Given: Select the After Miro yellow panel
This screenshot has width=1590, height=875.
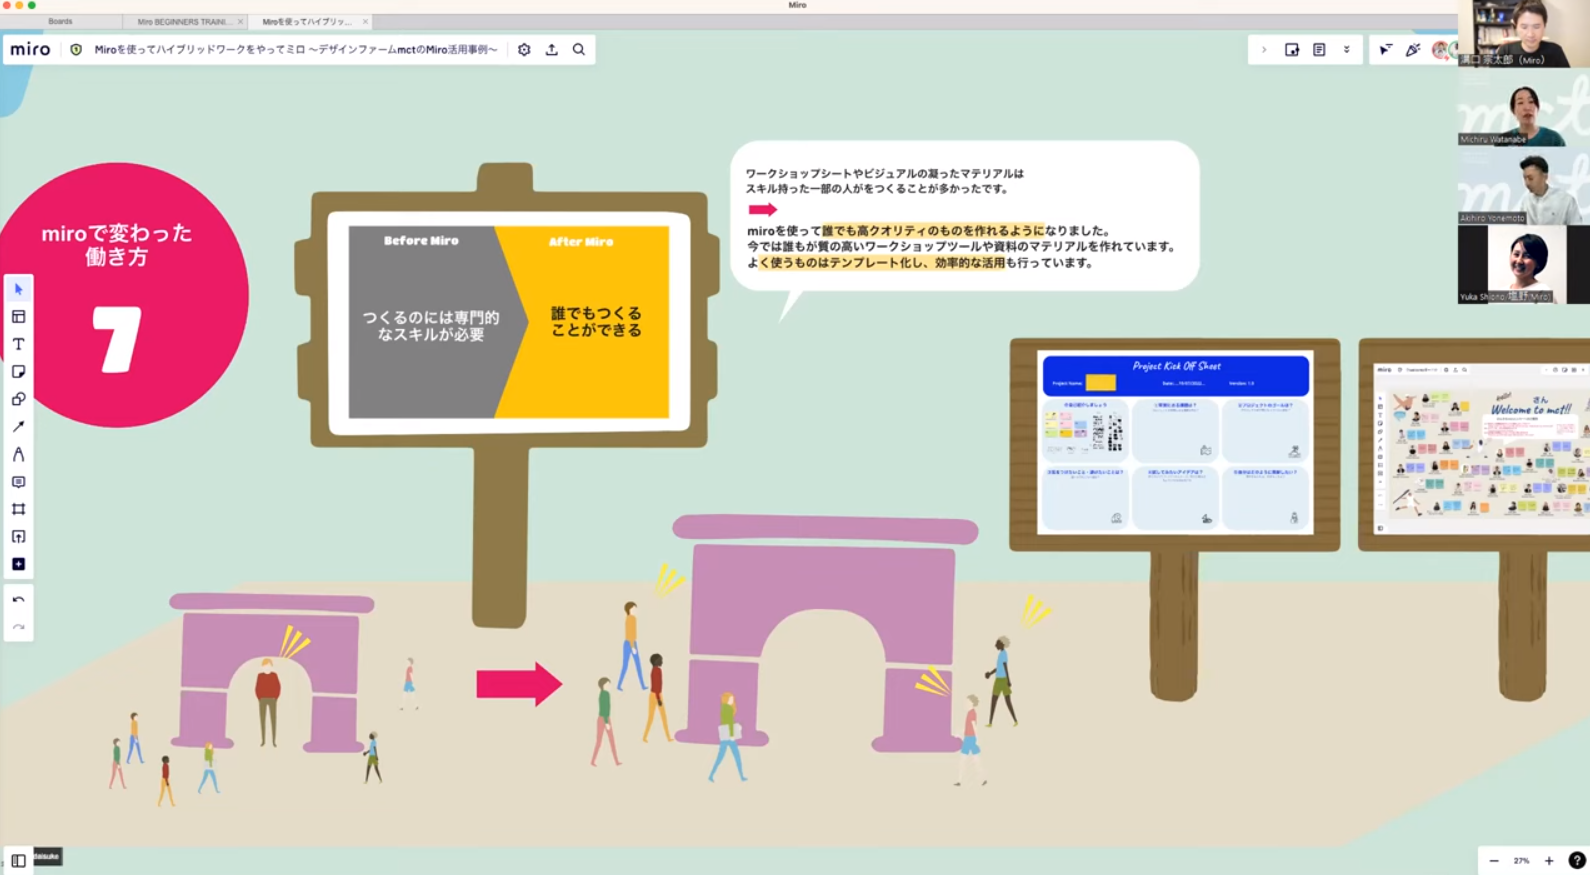Looking at the screenshot, I should [590, 322].
